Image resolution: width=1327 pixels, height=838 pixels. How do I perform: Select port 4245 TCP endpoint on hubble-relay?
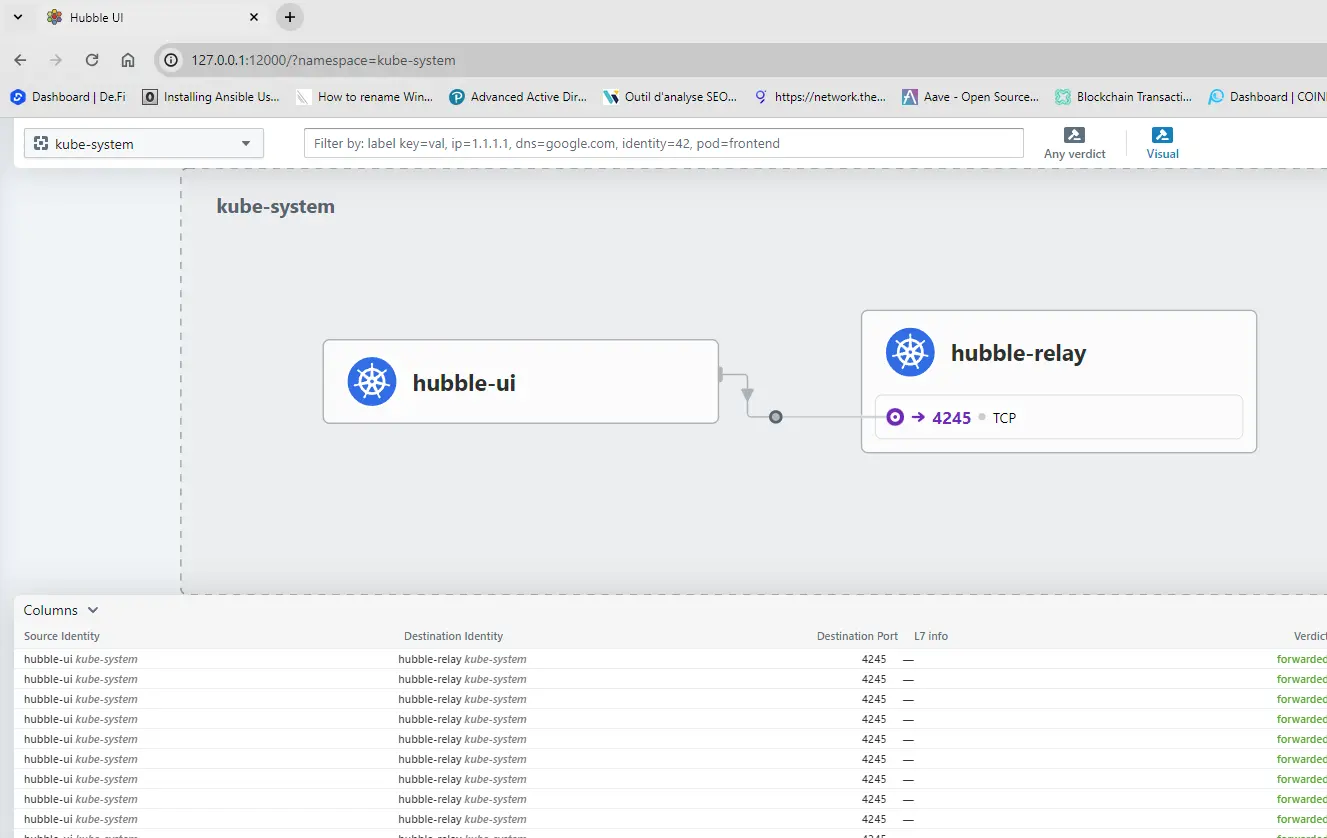tap(1059, 417)
